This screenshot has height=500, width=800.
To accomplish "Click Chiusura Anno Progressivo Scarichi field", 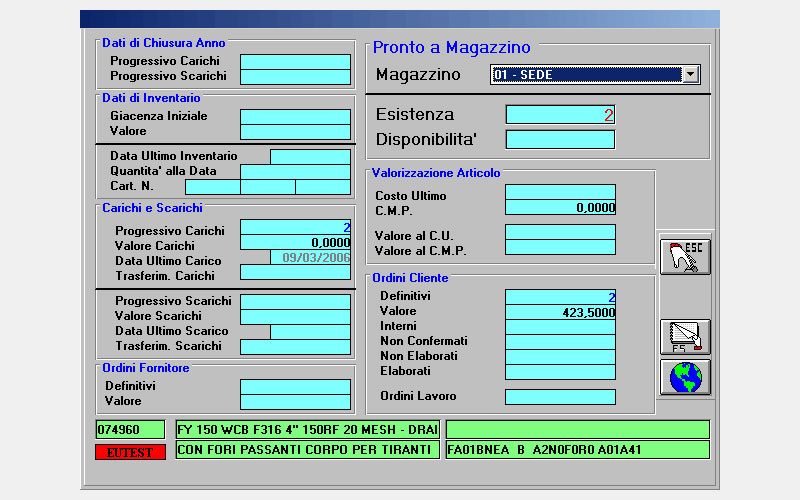I will click(x=295, y=77).
